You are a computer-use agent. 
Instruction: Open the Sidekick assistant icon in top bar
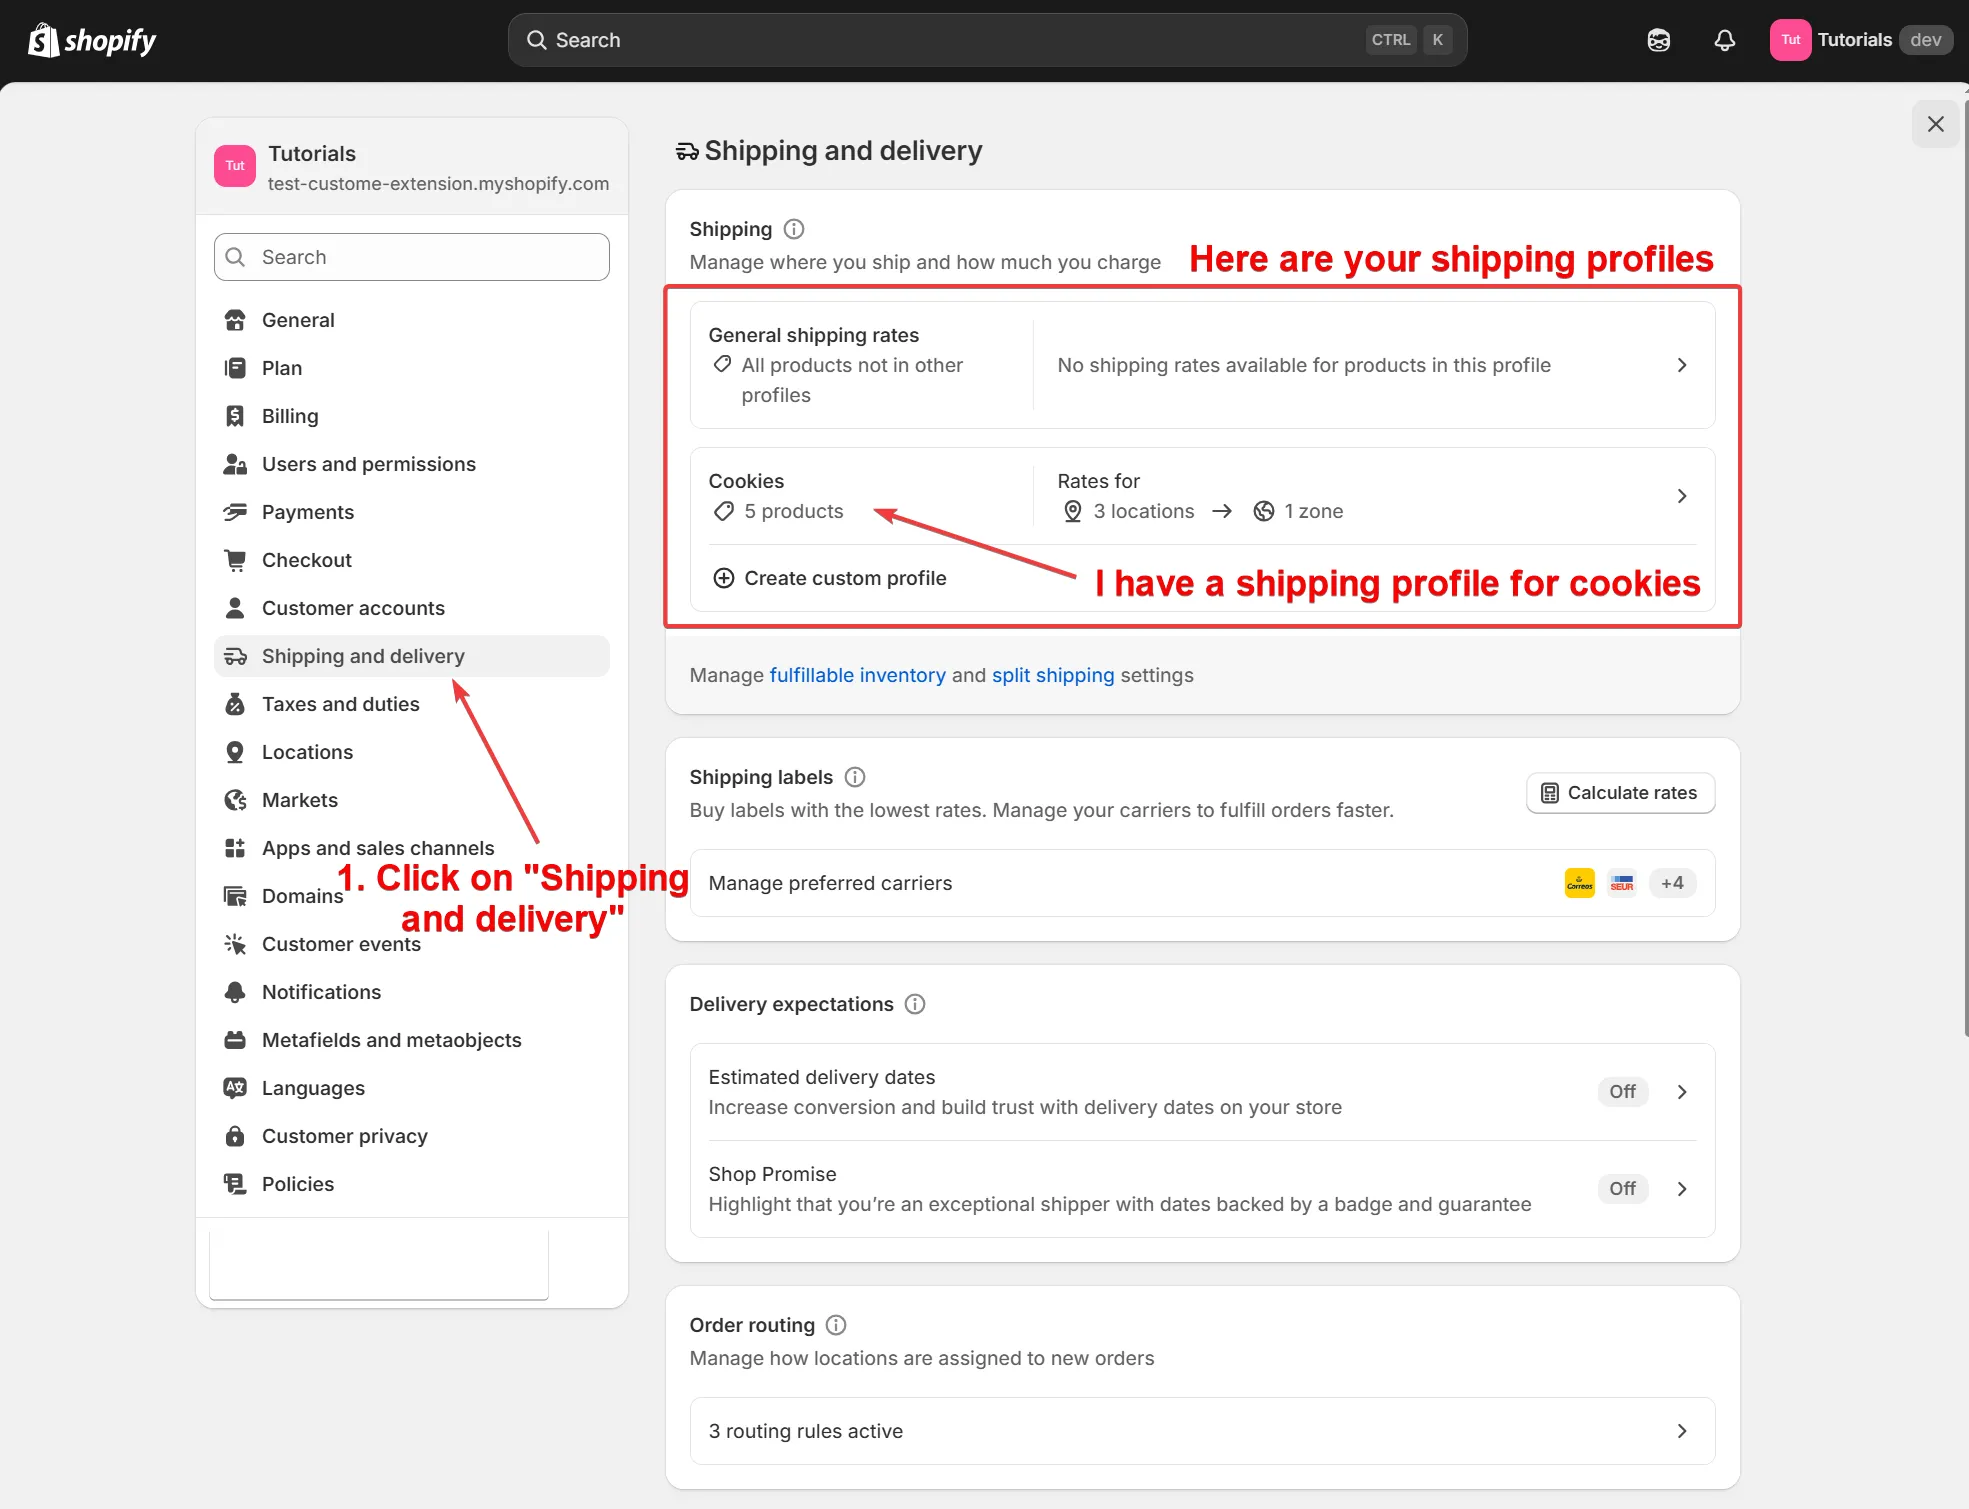tap(1659, 40)
